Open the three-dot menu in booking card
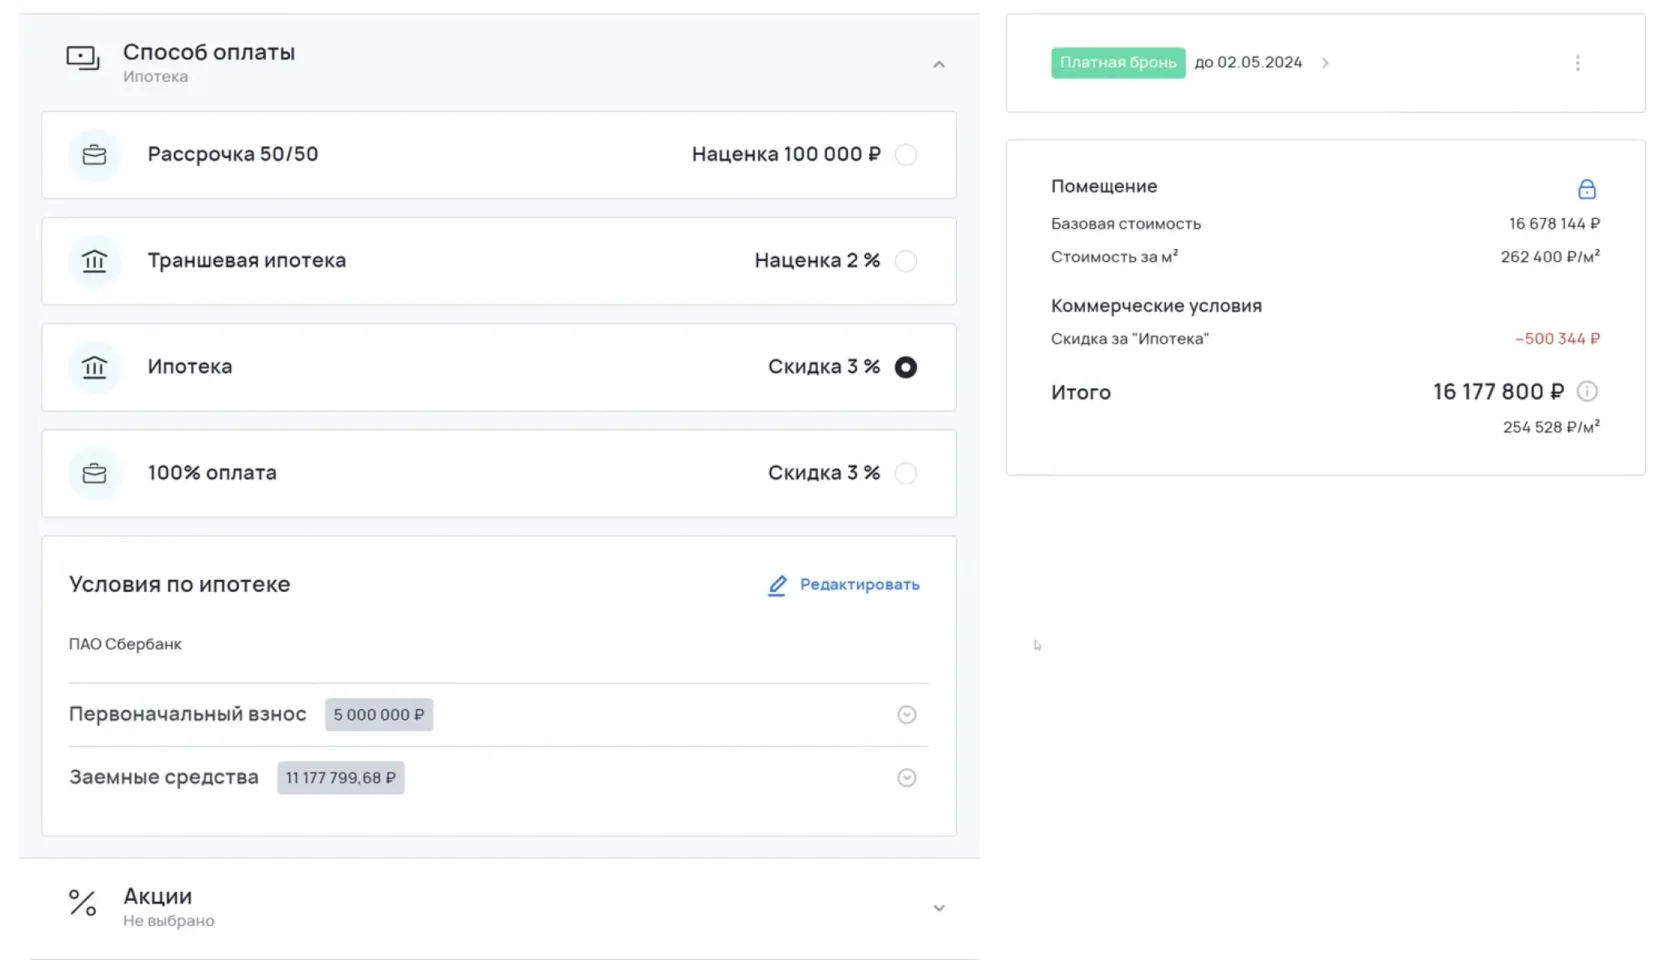Screen dimensions: 1680x960 1578,63
